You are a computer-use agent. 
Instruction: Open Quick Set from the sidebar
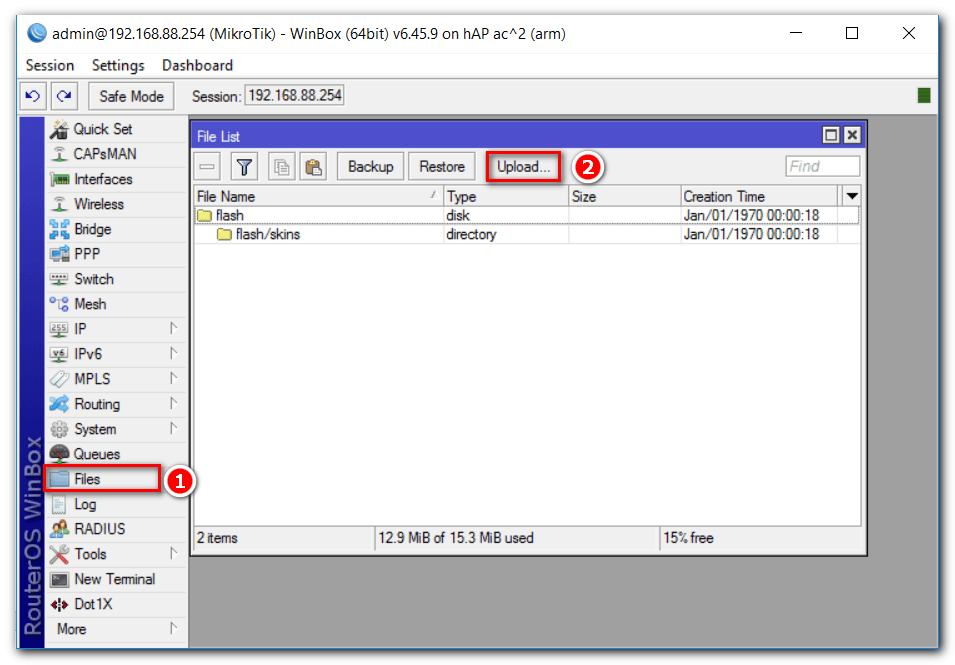click(x=102, y=129)
